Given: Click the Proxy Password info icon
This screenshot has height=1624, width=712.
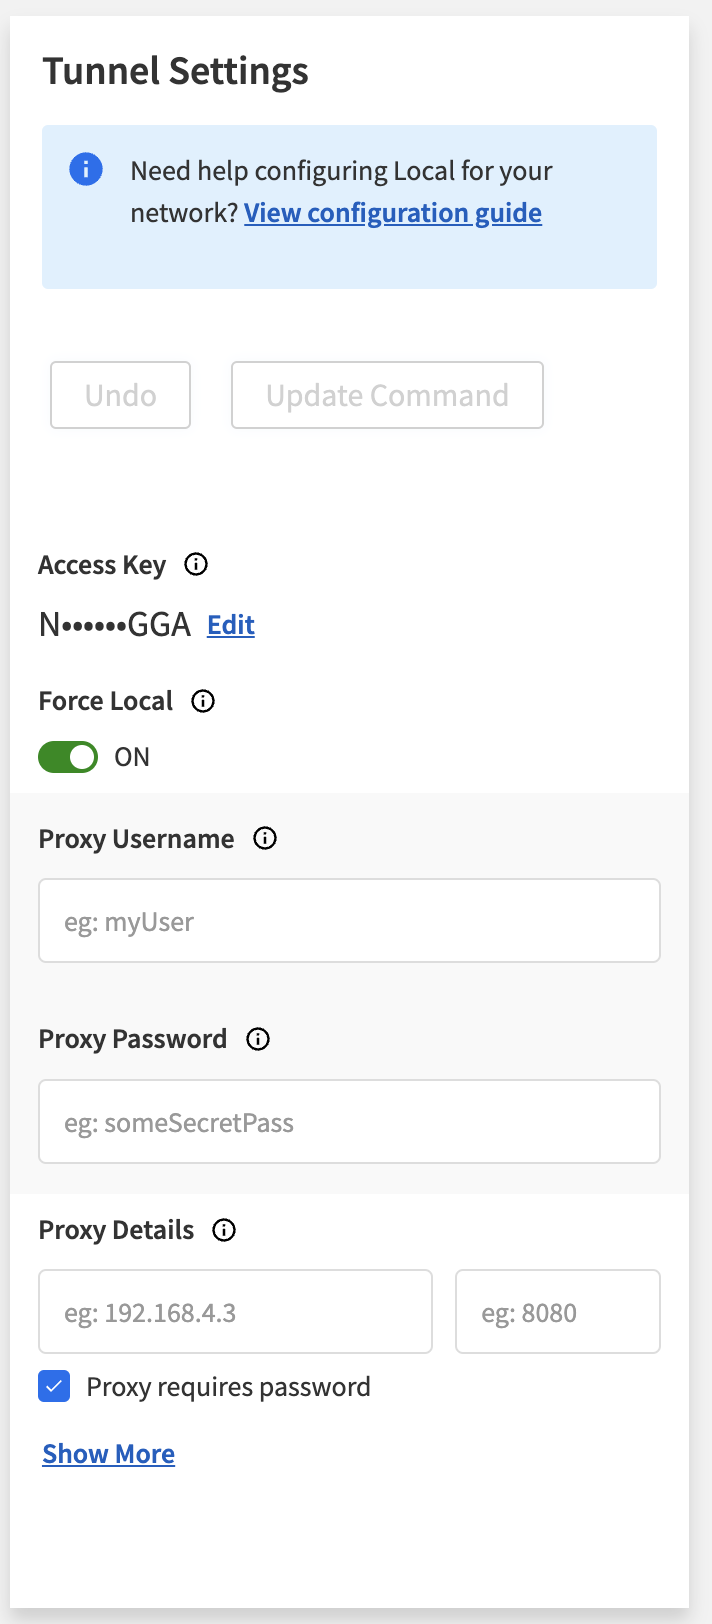Looking at the screenshot, I should 257,1039.
